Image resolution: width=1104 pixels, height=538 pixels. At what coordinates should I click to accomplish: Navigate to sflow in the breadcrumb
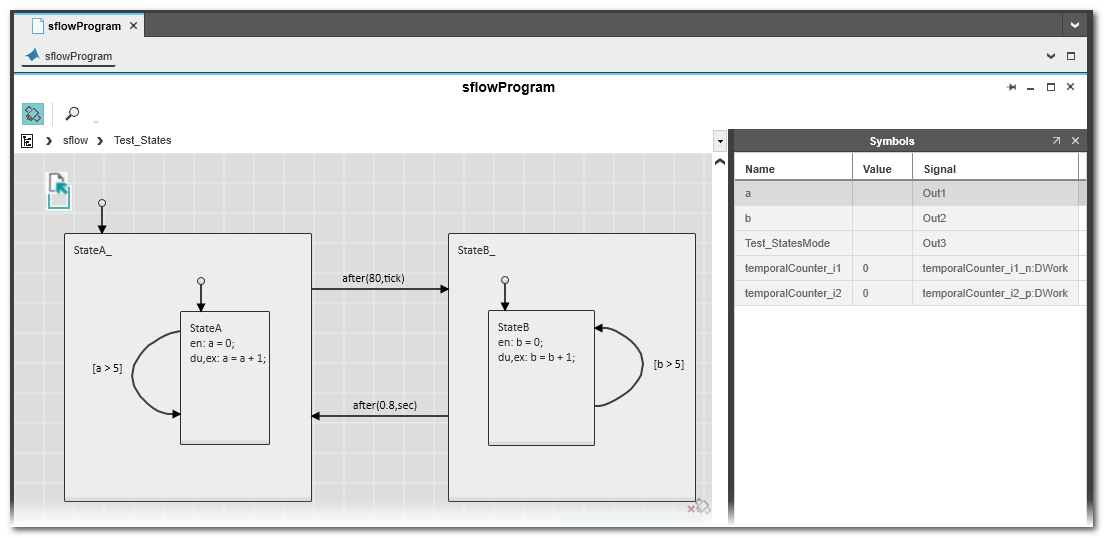(75, 141)
